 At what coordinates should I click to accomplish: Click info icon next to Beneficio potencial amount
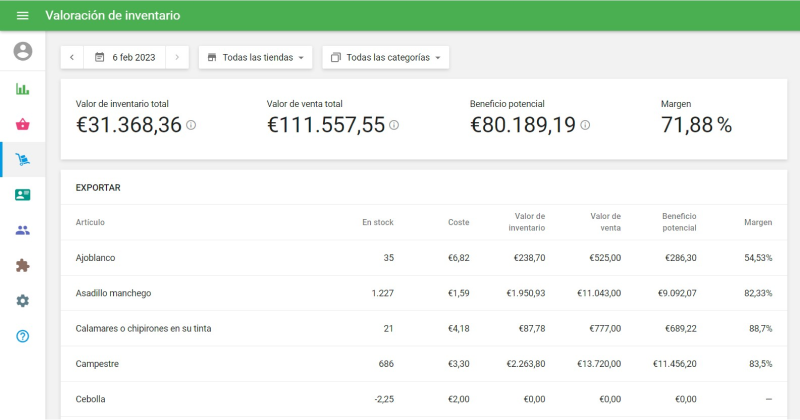pos(585,126)
